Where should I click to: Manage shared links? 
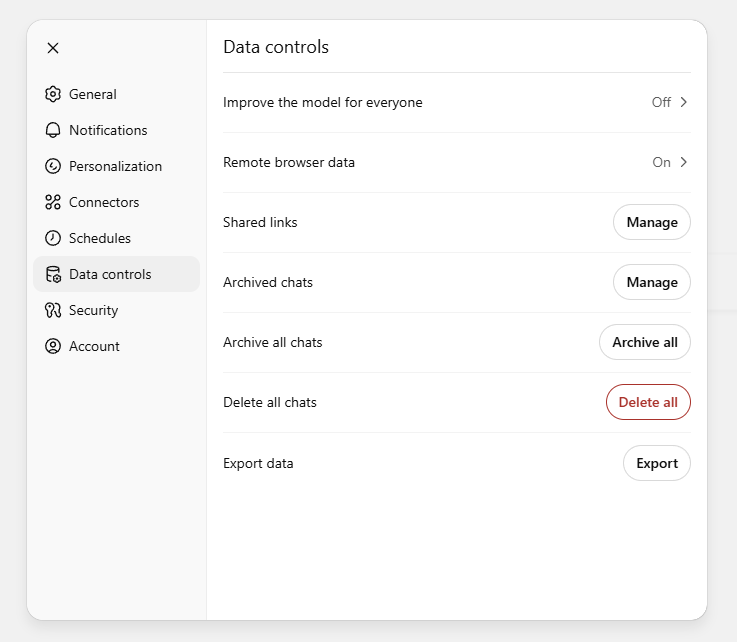pos(651,222)
